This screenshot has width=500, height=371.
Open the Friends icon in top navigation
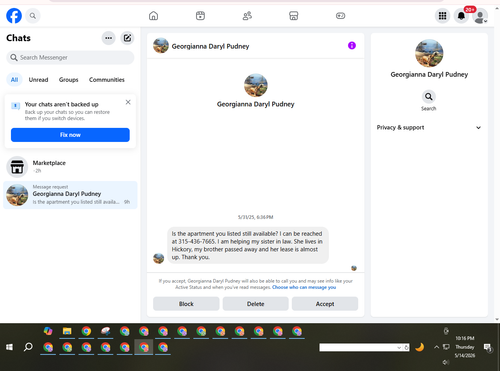(x=247, y=16)
